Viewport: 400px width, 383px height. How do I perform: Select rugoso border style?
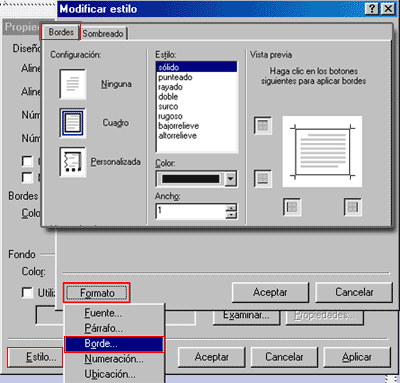197,116
